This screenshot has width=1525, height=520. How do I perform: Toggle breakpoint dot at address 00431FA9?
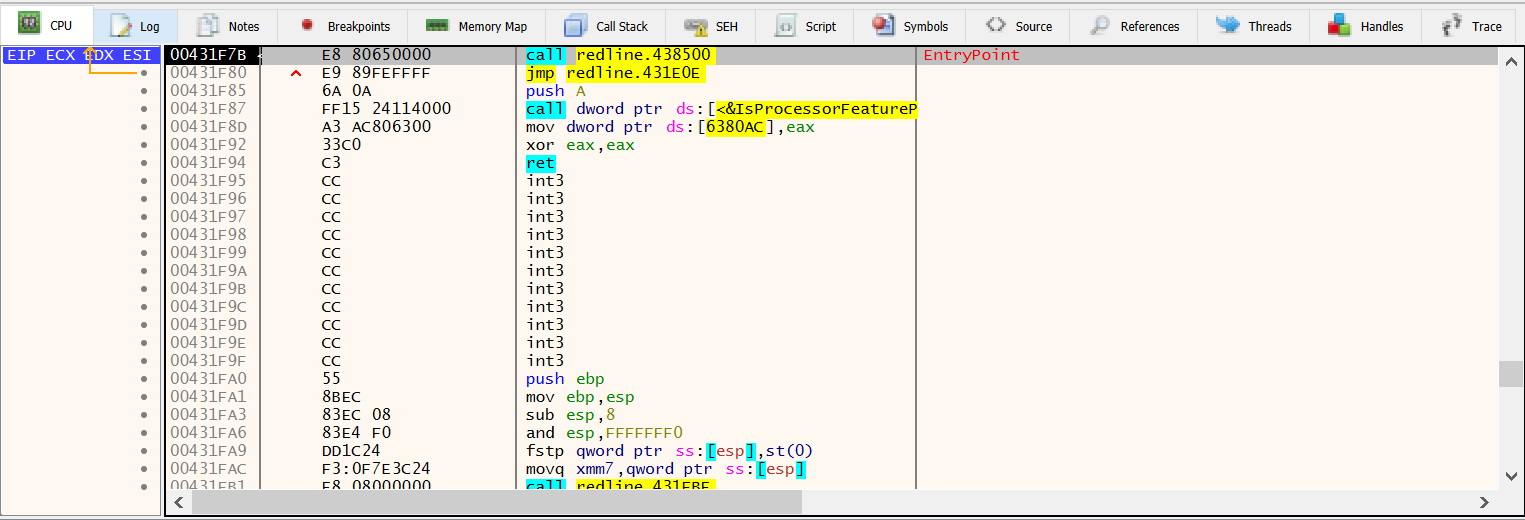tap(145, 451)
